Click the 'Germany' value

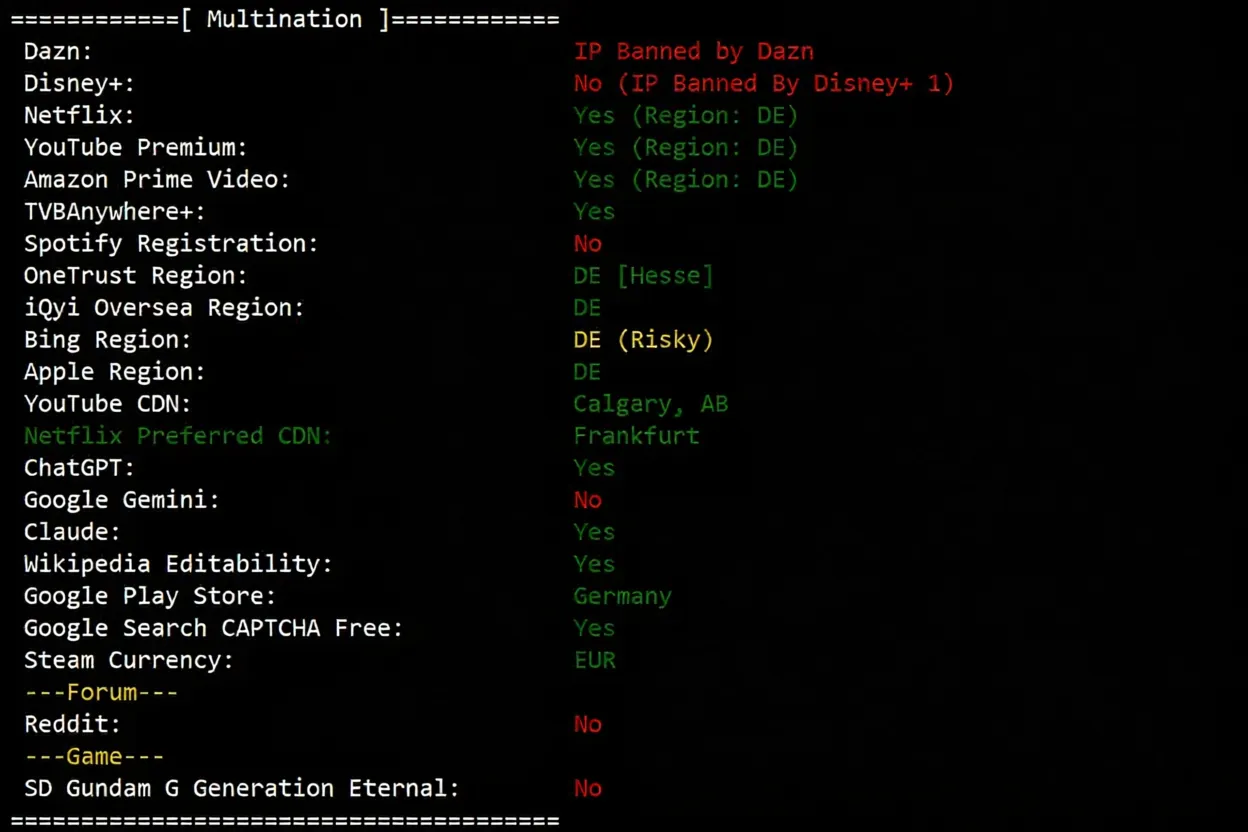pos(622,596)
